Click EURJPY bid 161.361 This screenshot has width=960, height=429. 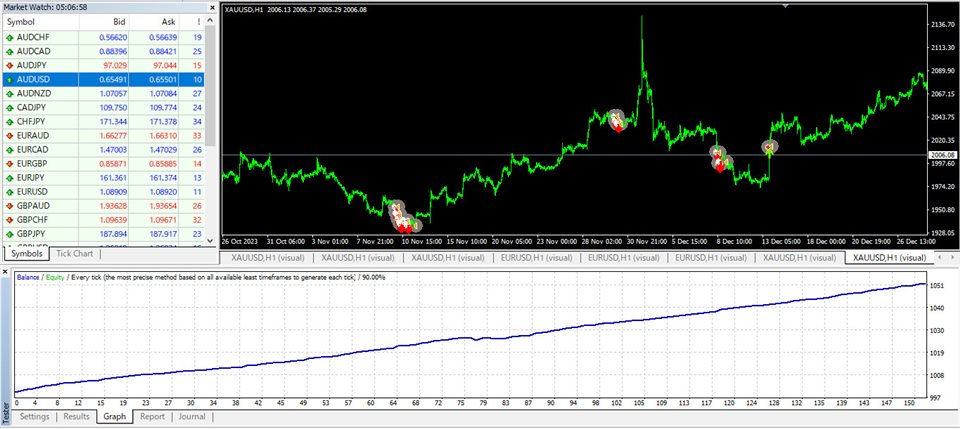tap(113, 178)
